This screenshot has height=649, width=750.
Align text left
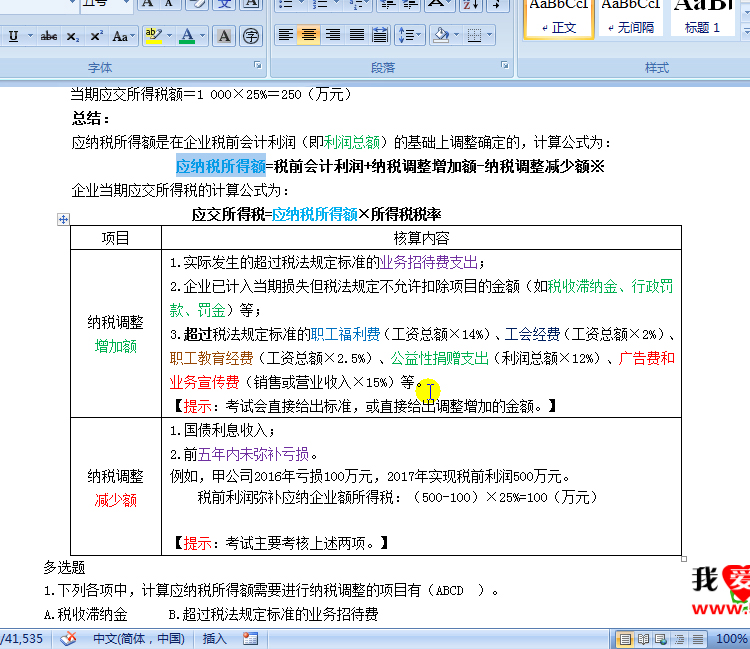[x=286, y=35]
